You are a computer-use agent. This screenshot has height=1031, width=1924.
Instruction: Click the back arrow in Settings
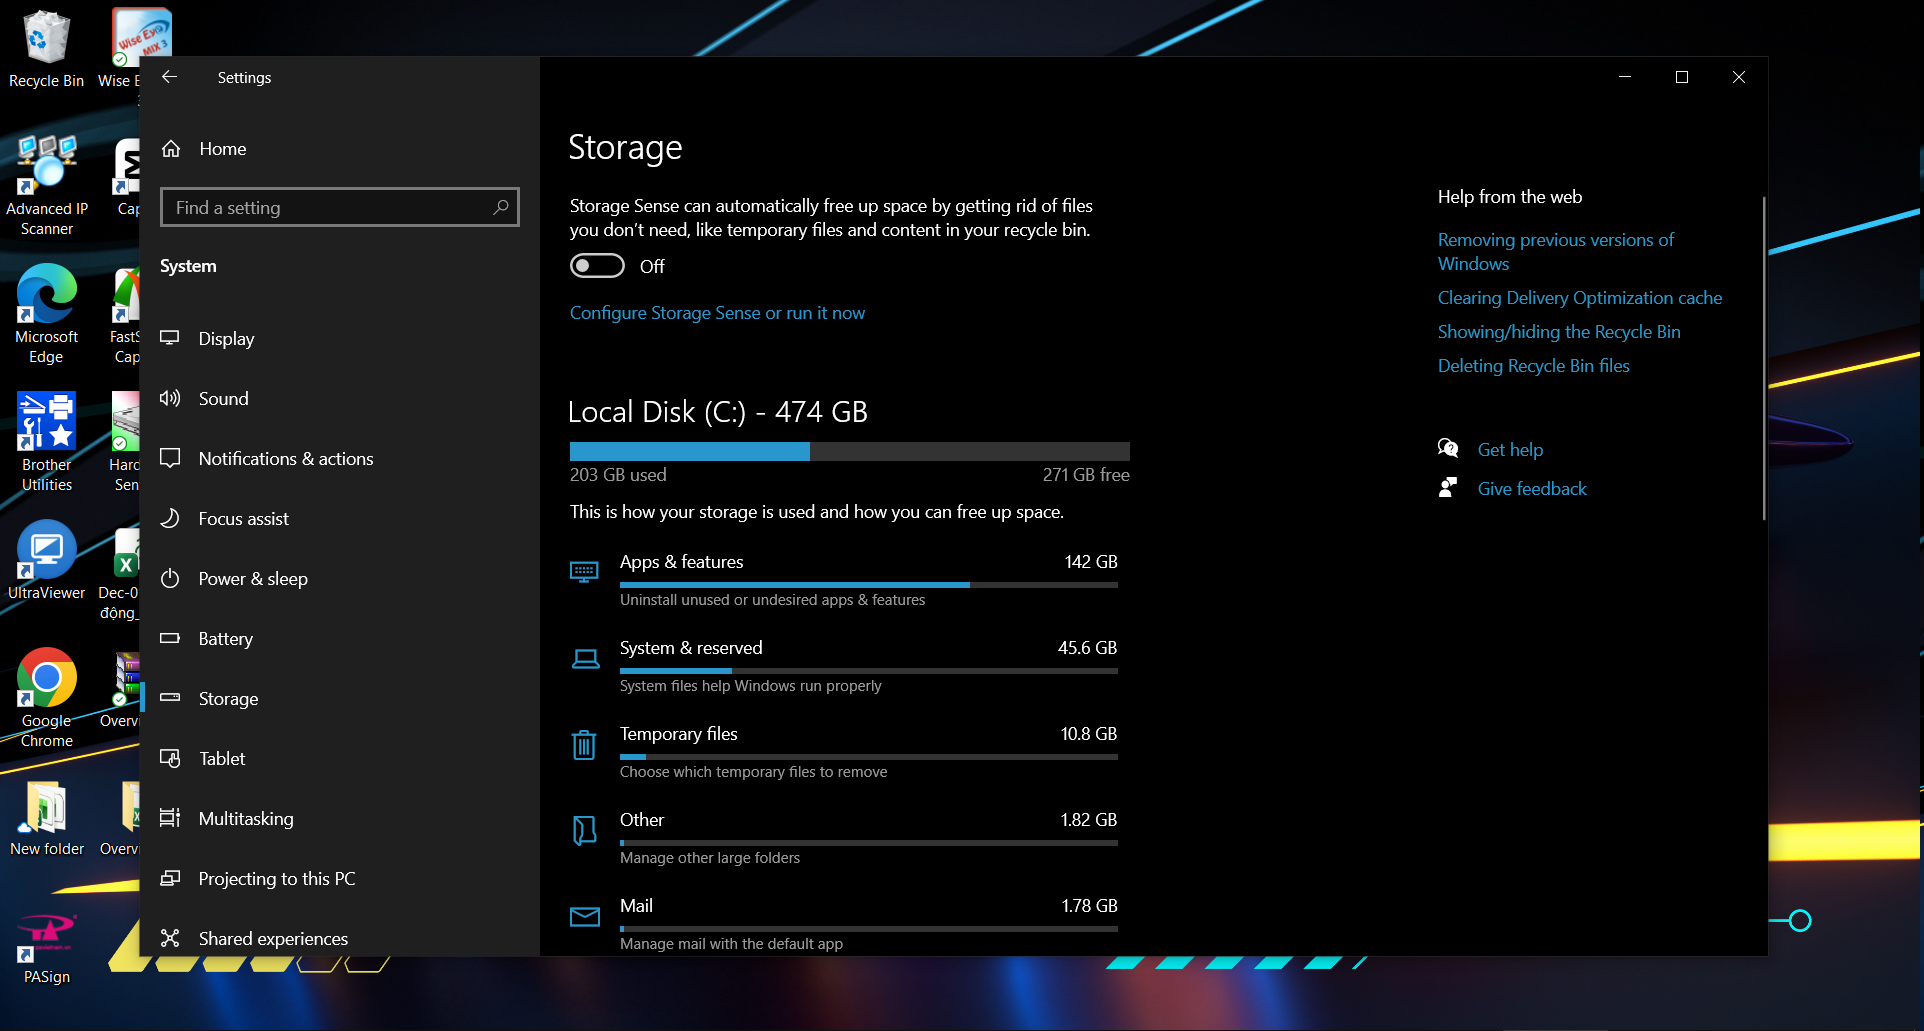(x=170, y=77)
